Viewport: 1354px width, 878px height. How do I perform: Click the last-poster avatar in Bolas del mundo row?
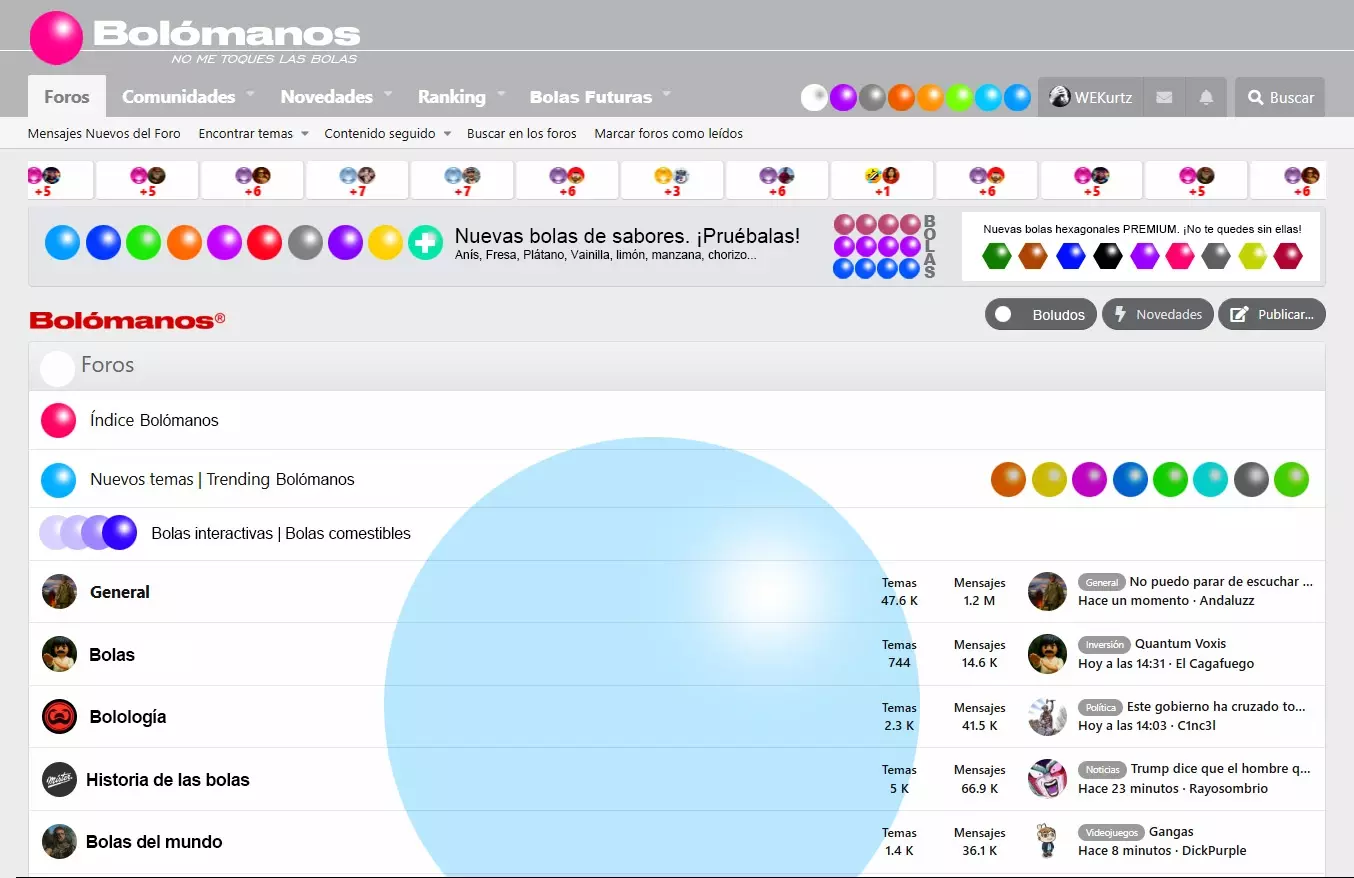pyautogui.click(x=1047, y=841)
